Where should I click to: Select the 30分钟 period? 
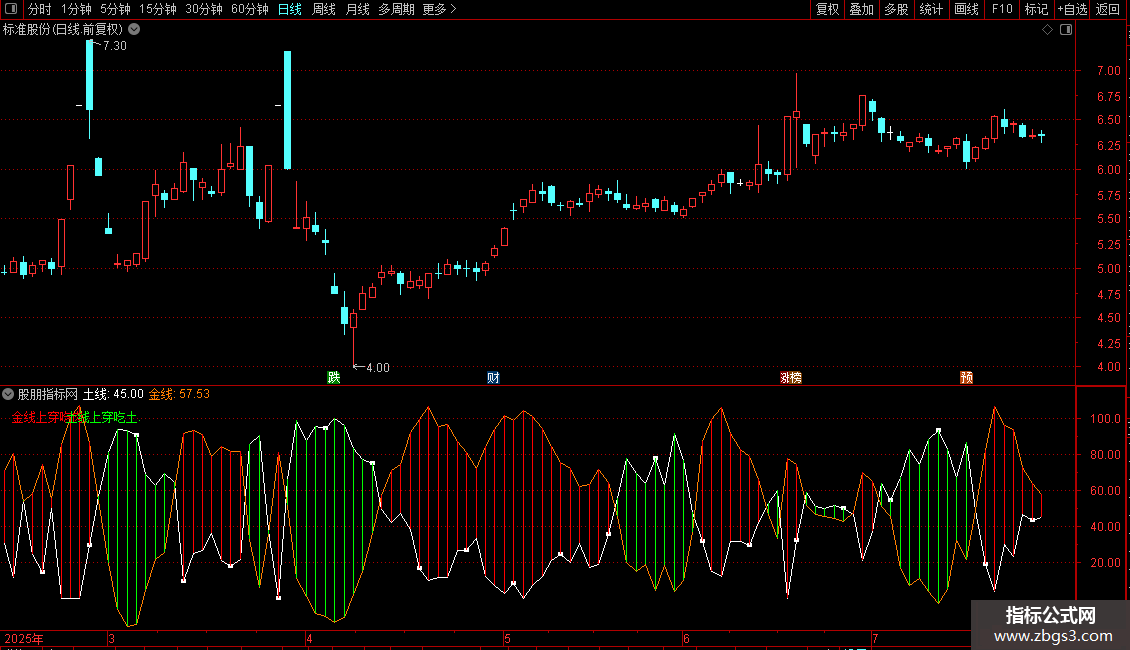(204, 9)
